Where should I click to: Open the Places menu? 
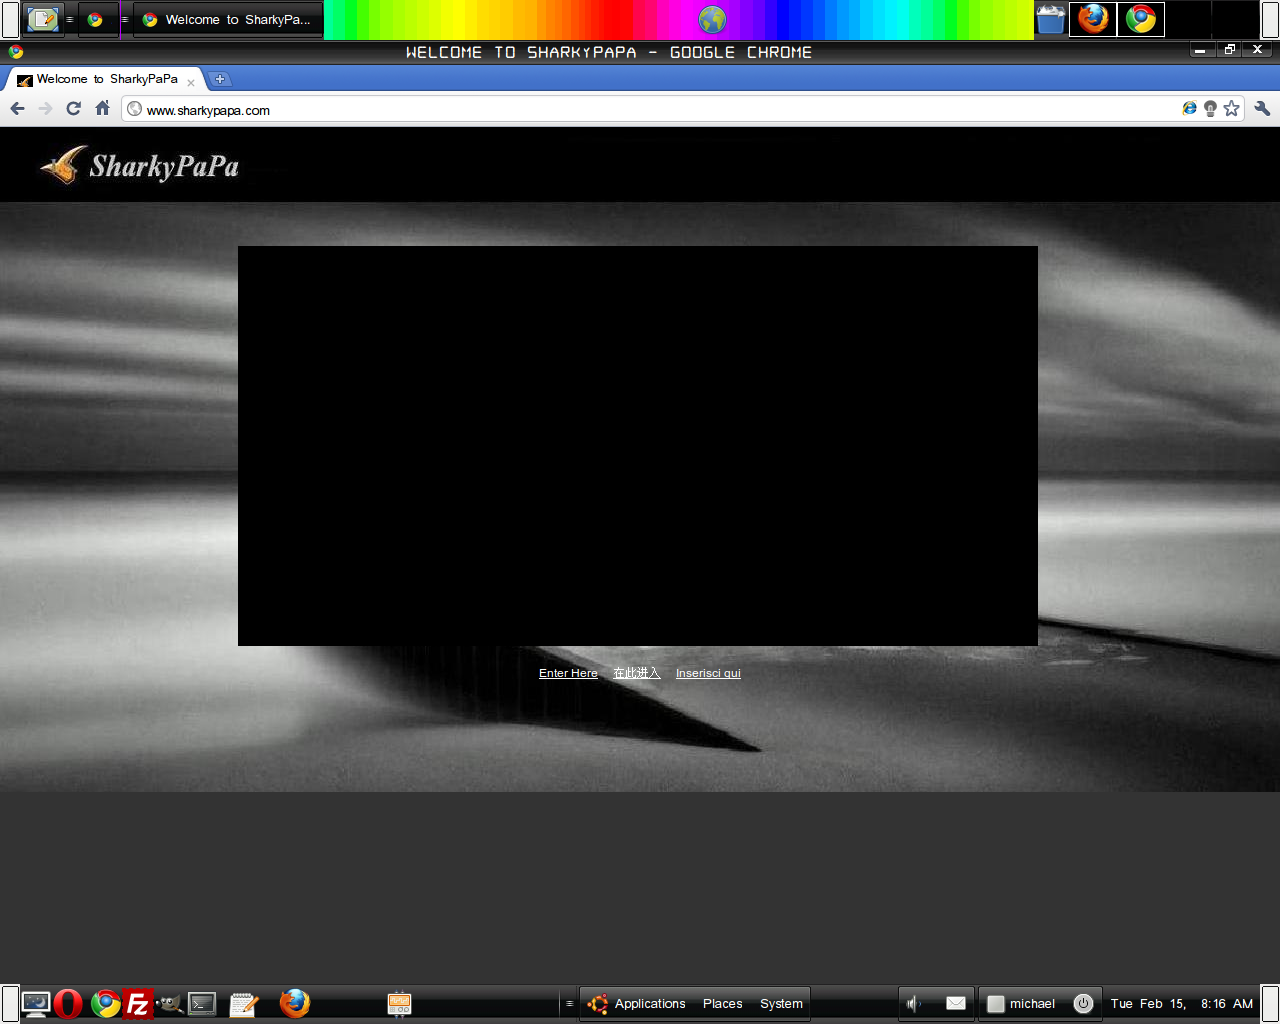point(722,1004)
